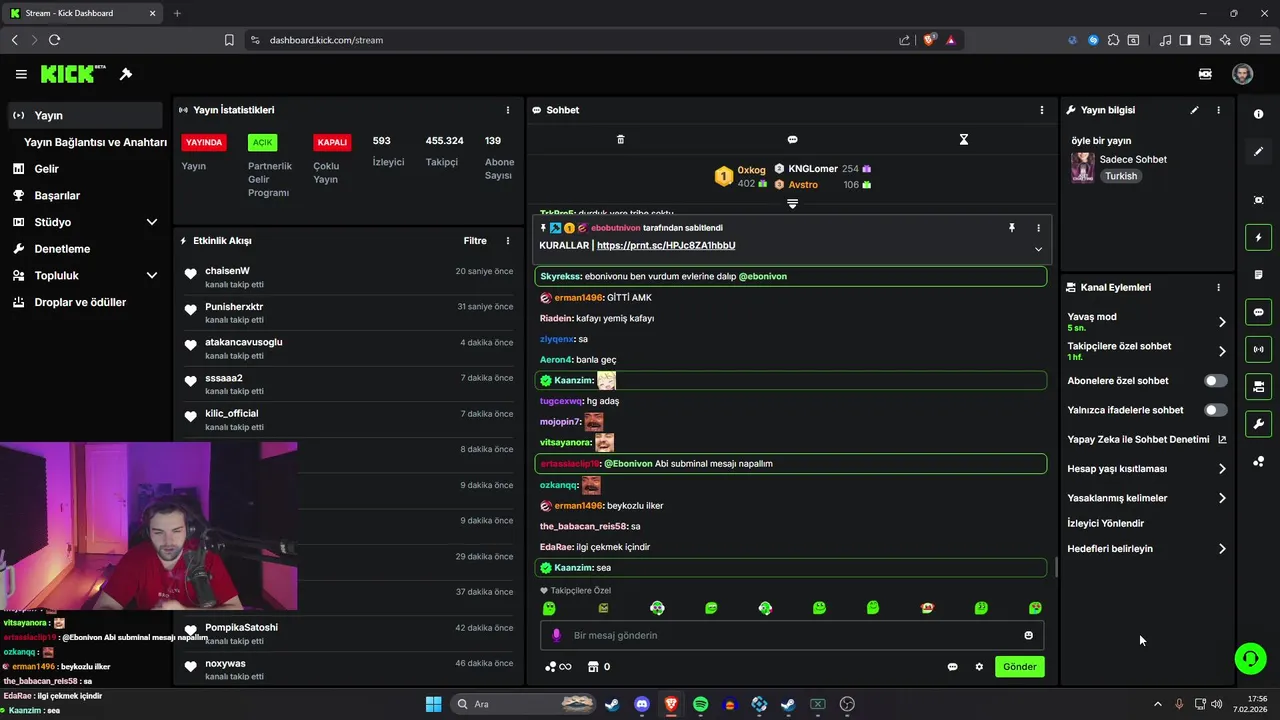Viewport: 1280px width, 720px height.
Task: Open three-dot menu on pinned message
Action: coord(1038,228)
